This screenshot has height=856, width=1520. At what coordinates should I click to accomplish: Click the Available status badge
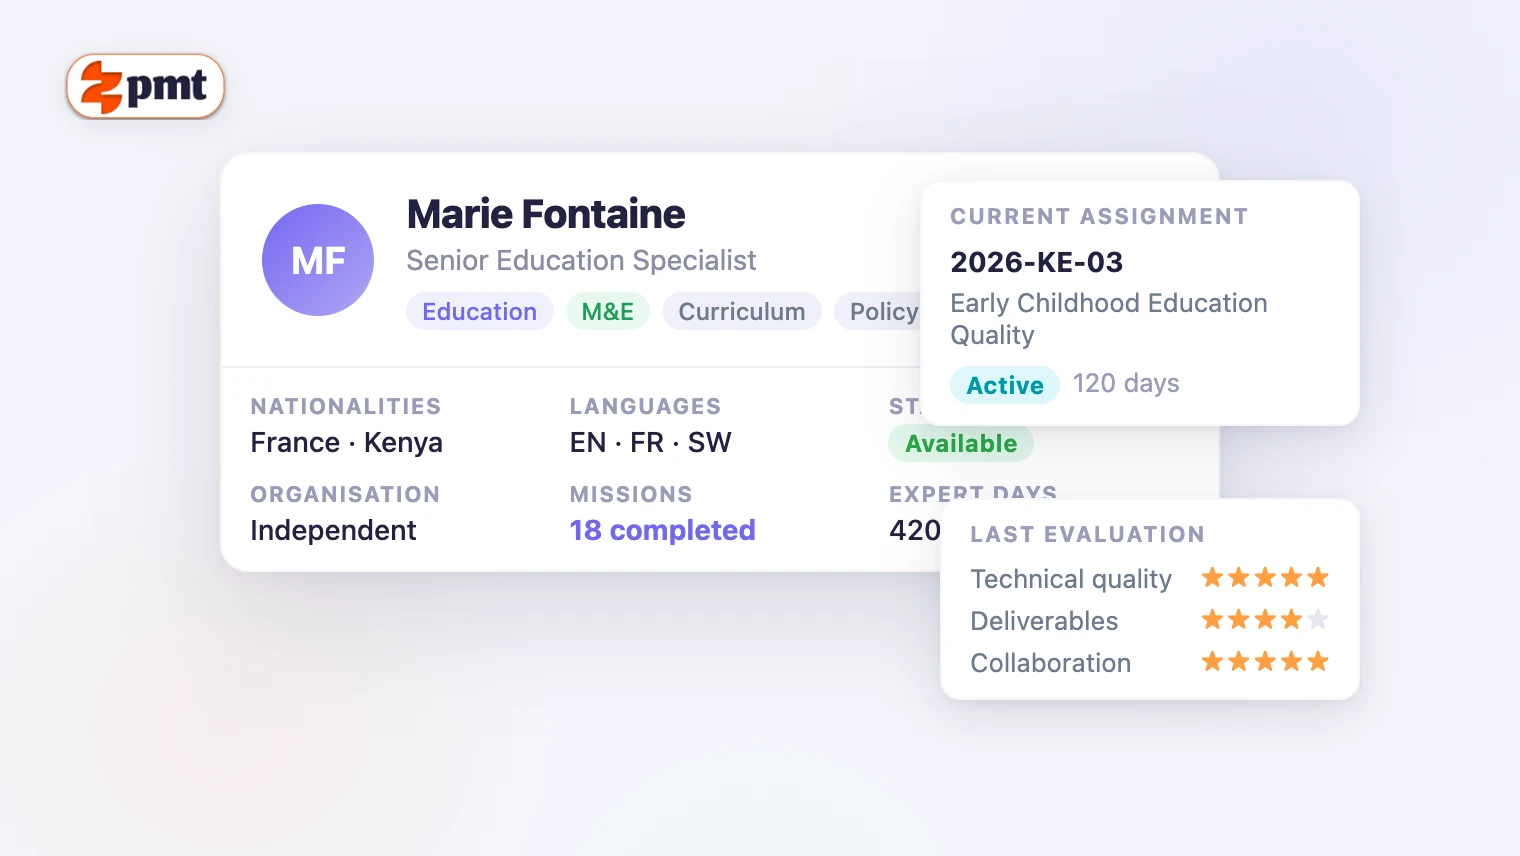tap(961, 444)
